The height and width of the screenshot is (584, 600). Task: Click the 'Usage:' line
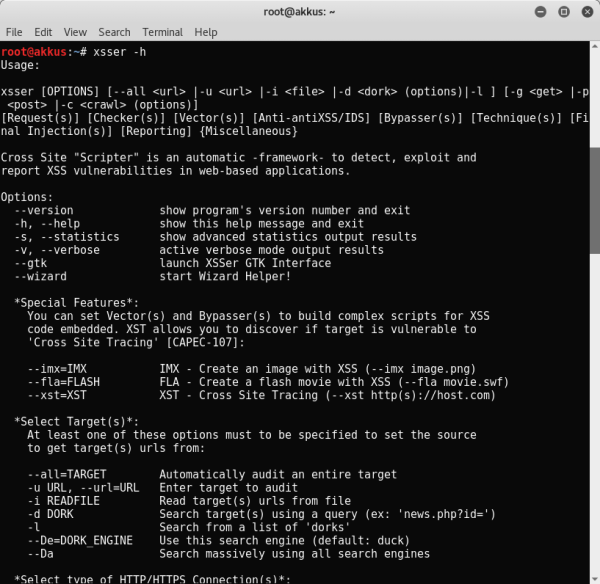[20, 65]
